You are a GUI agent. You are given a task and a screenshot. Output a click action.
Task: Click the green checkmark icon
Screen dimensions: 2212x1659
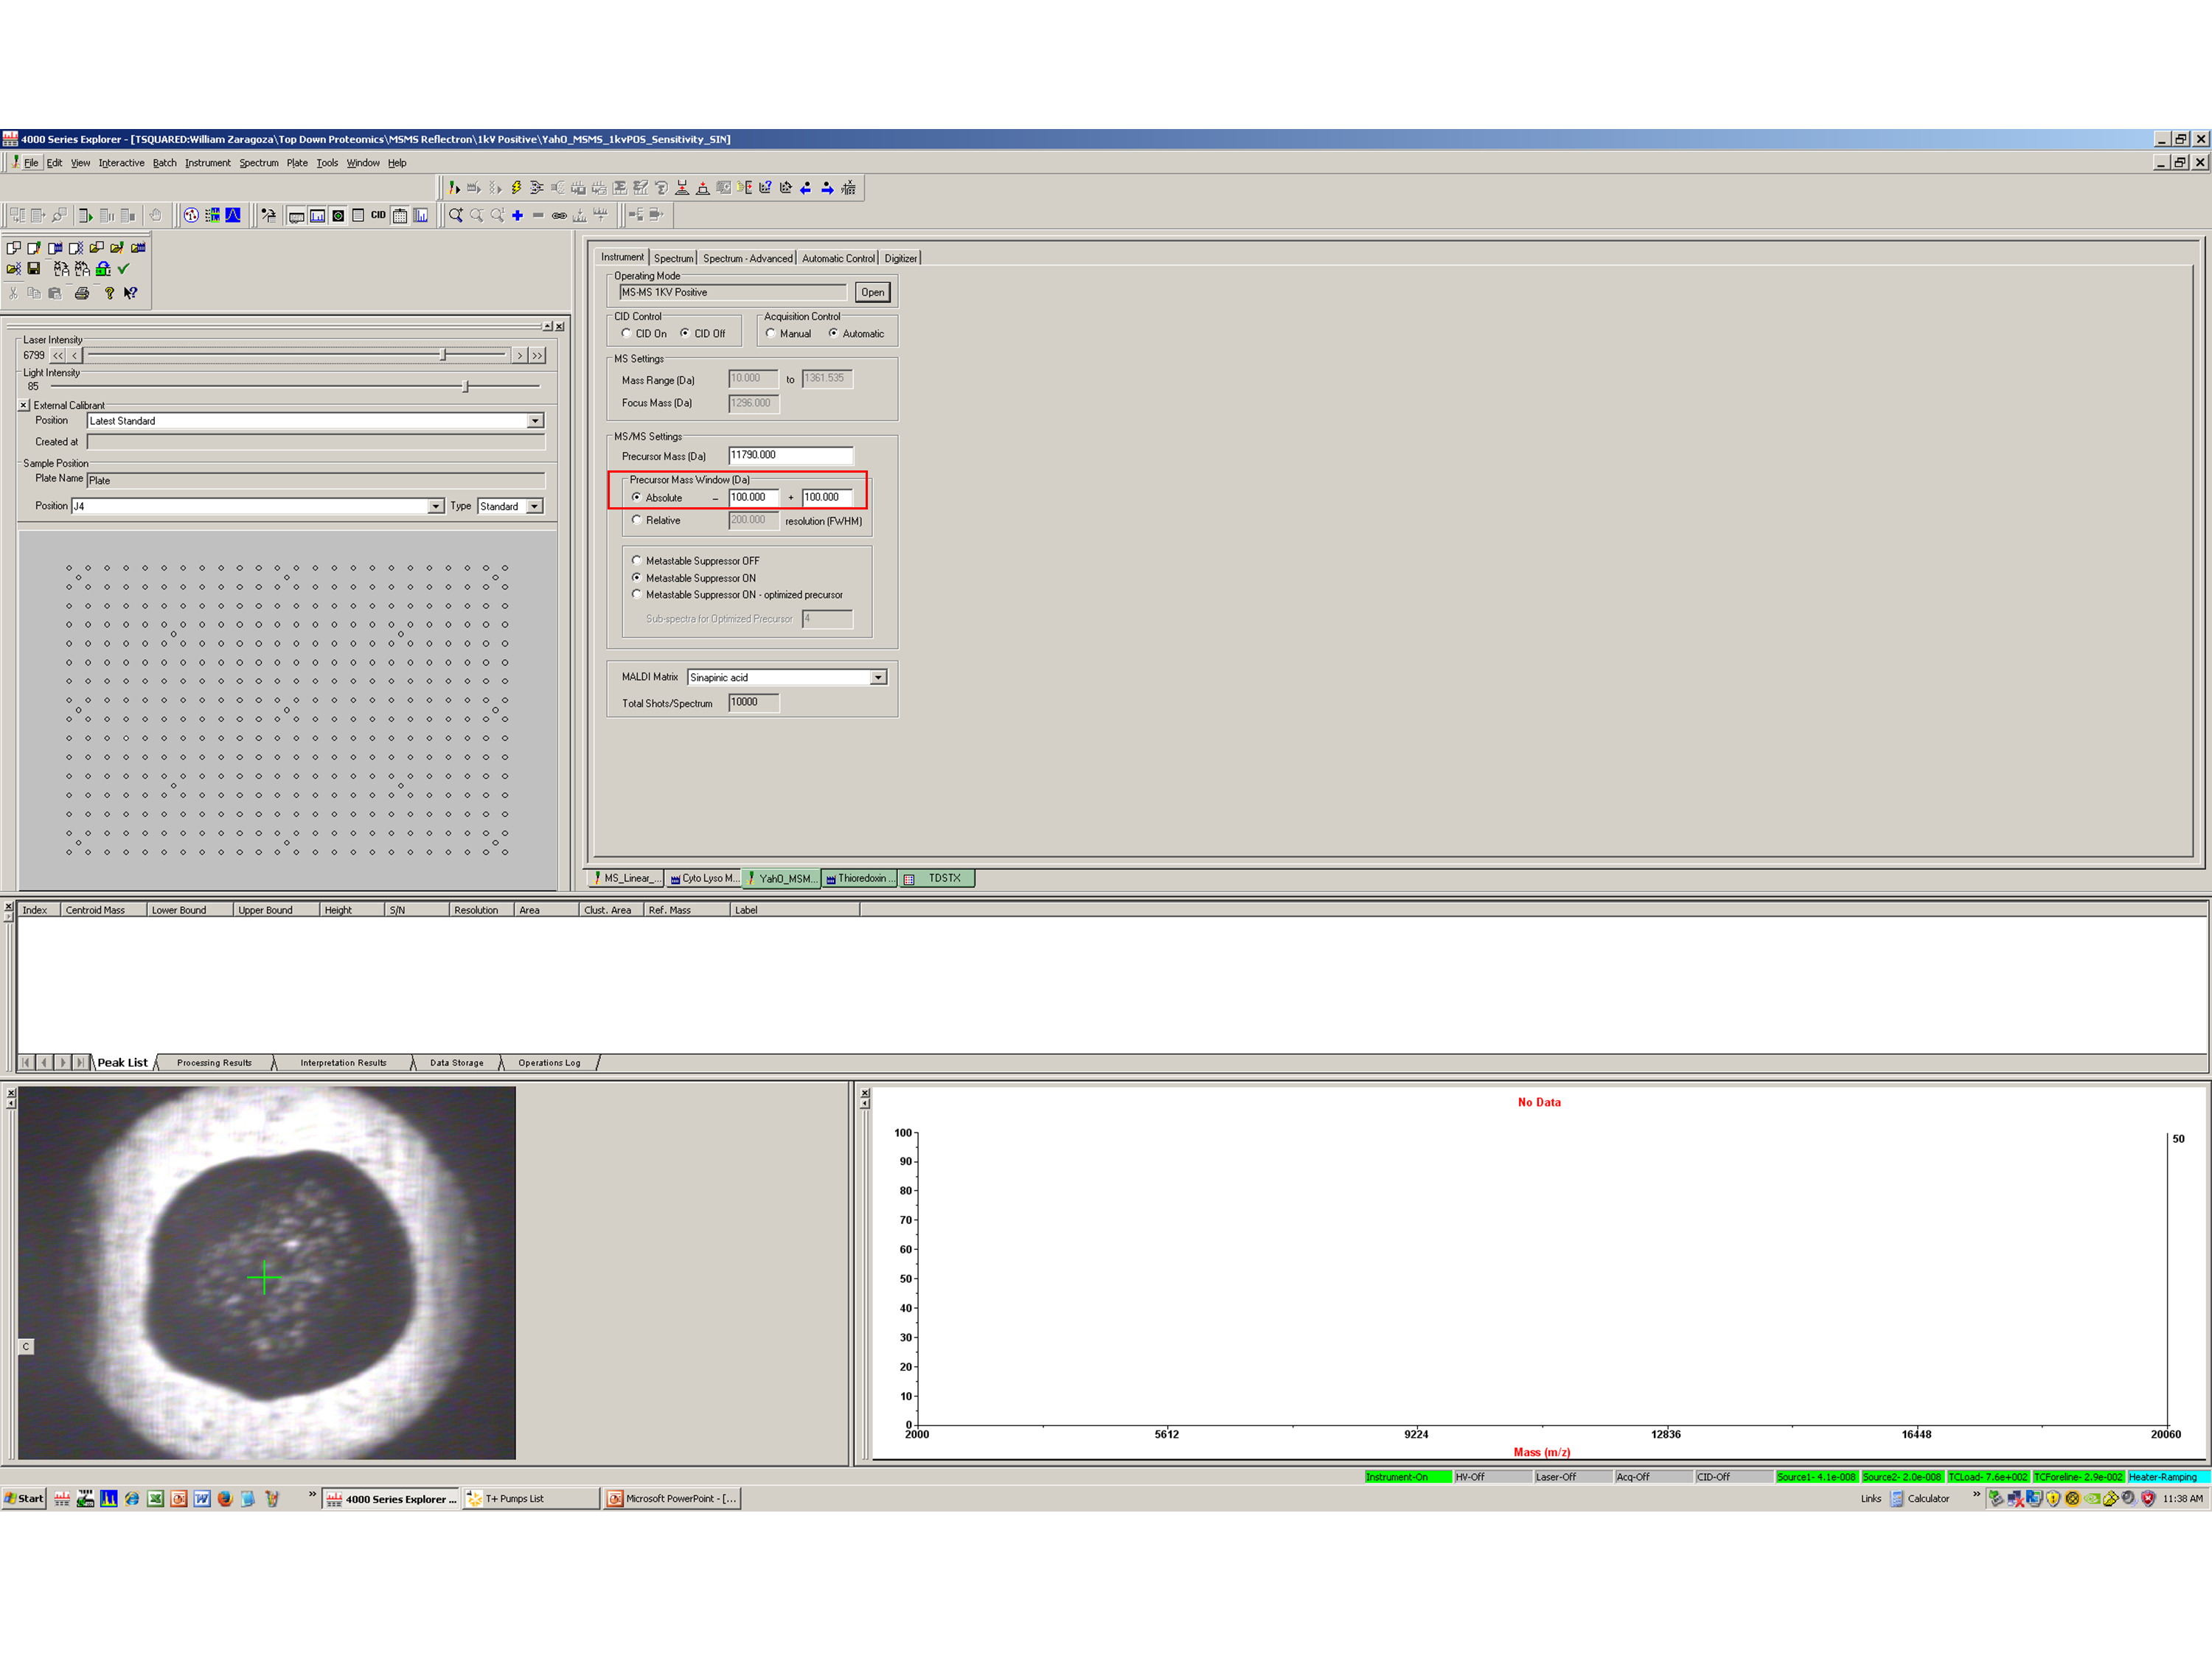[124, 269]
